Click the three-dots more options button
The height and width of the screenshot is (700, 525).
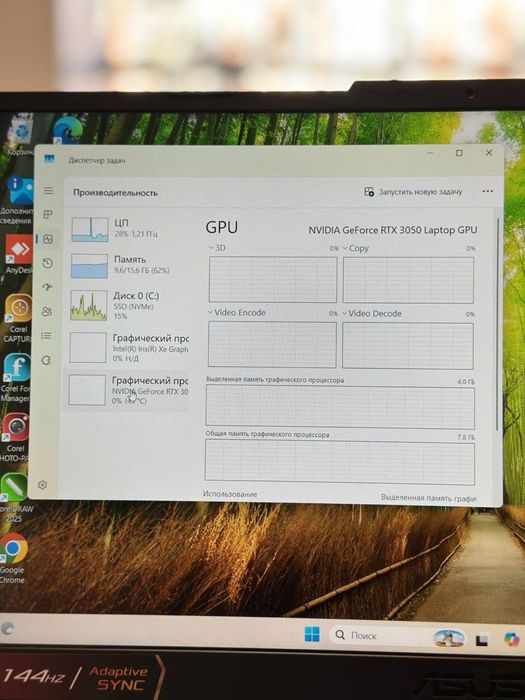coord(488,191)
